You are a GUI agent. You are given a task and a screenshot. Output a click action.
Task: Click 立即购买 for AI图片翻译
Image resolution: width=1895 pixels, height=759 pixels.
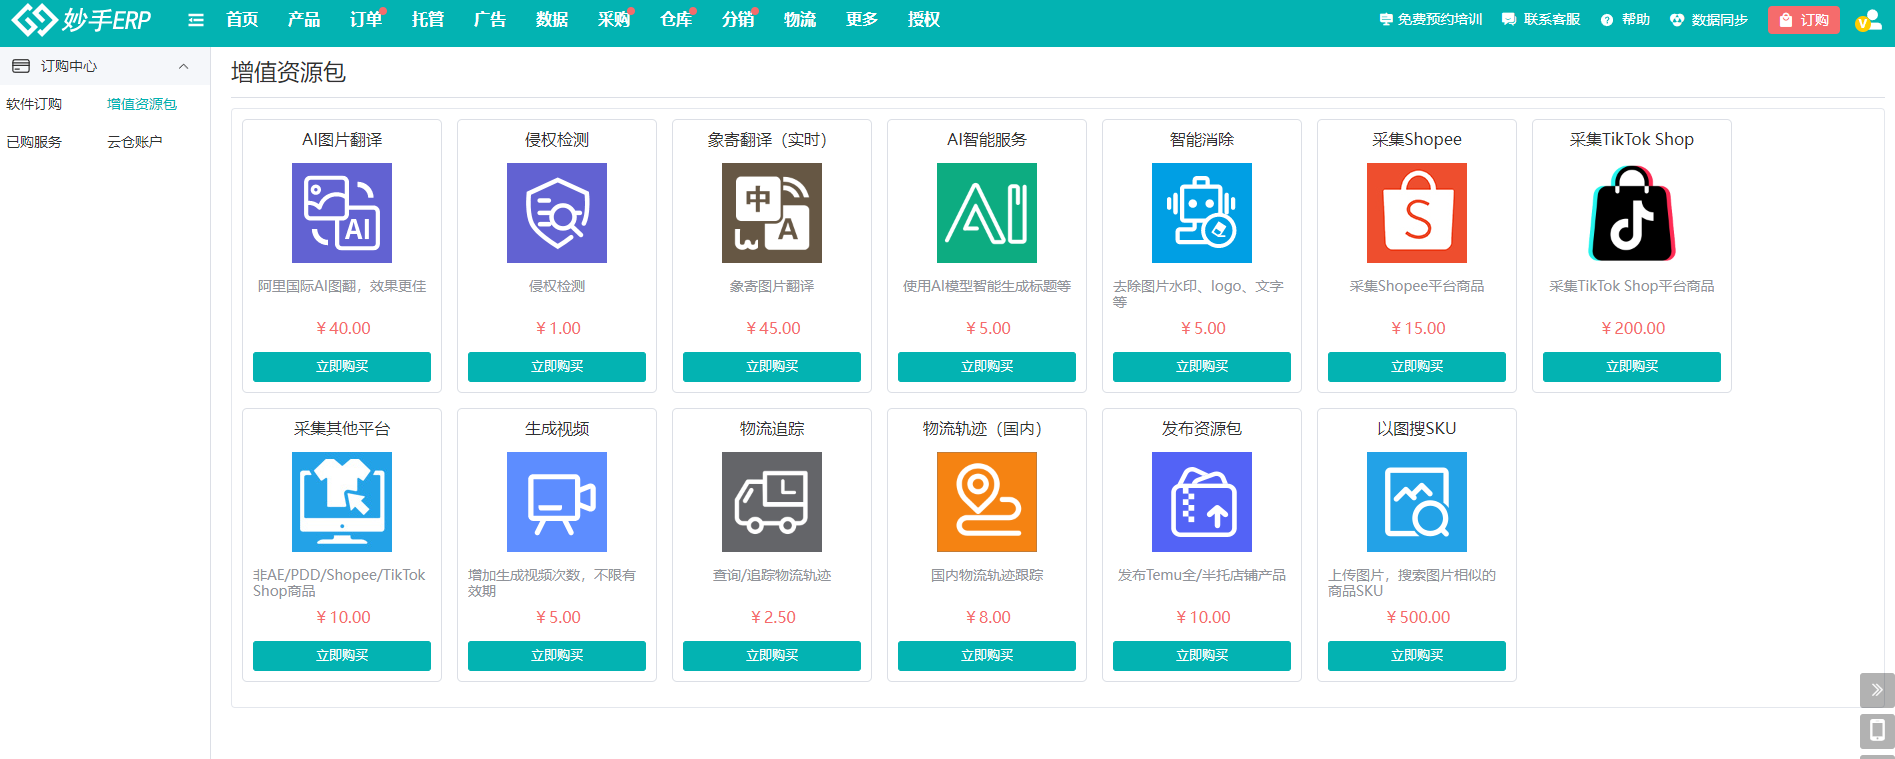[342, 367]
